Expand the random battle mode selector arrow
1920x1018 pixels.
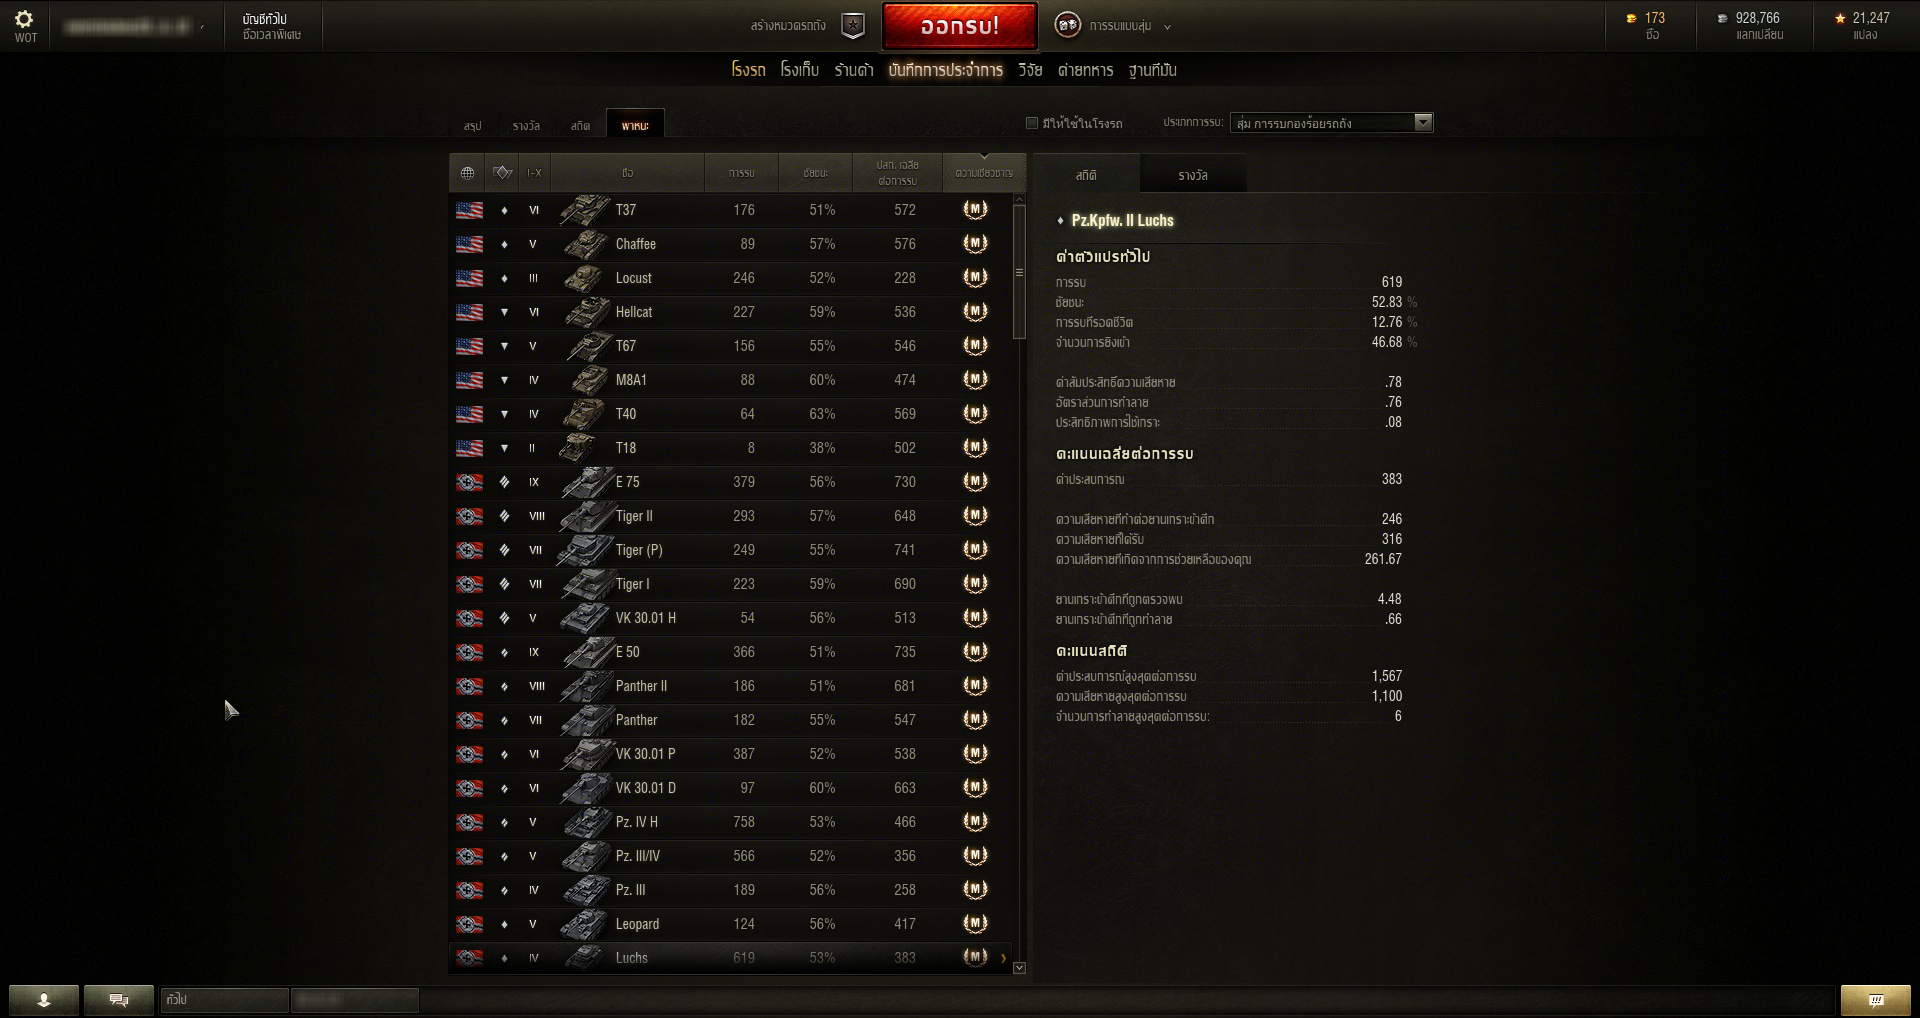[x=1167, y=27]
